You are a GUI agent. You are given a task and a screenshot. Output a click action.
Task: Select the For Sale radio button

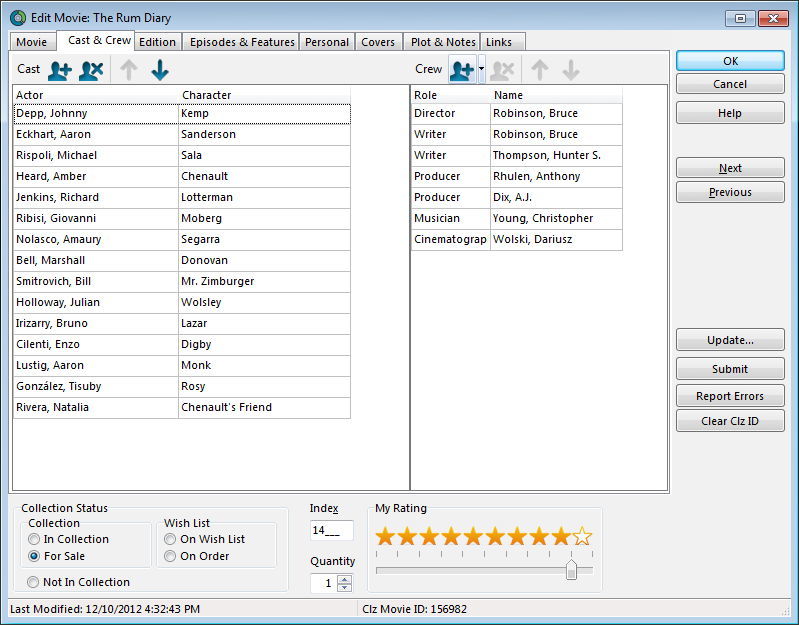point(34,556)
